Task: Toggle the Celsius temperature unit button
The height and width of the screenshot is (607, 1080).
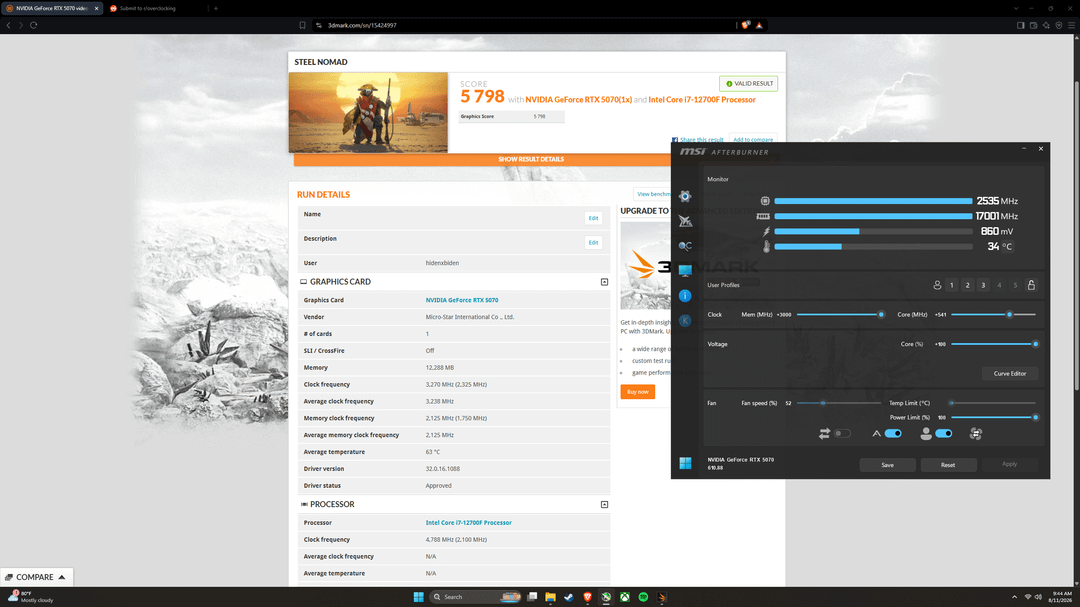Action: click(1008, 247)
